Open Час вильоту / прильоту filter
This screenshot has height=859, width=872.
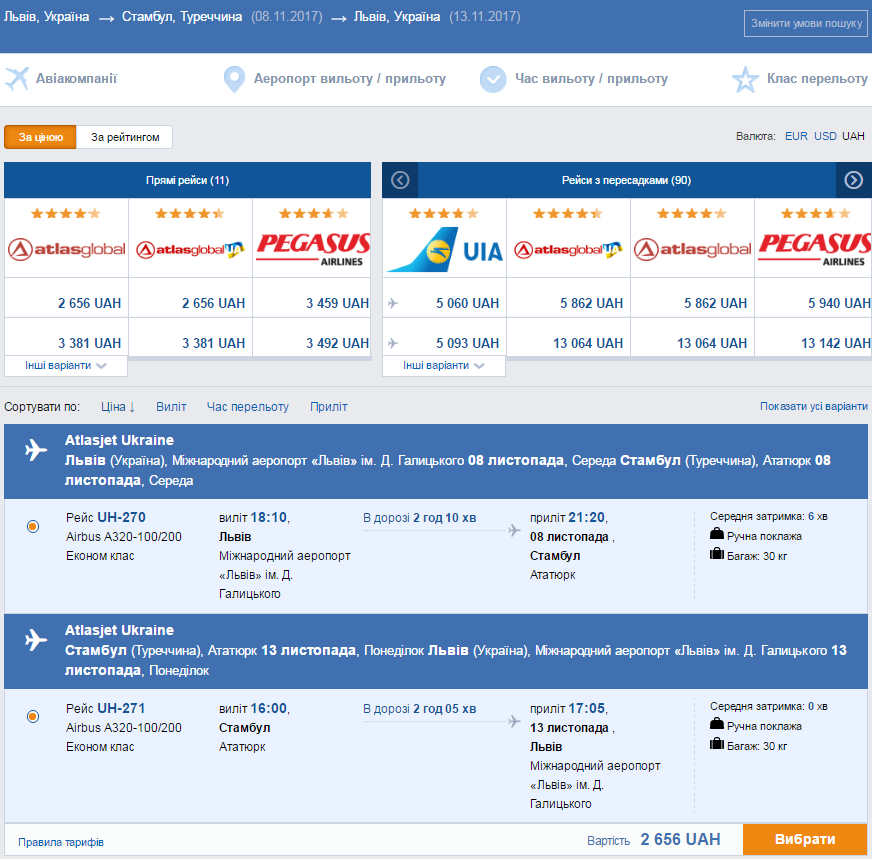[x=591, y=78]
